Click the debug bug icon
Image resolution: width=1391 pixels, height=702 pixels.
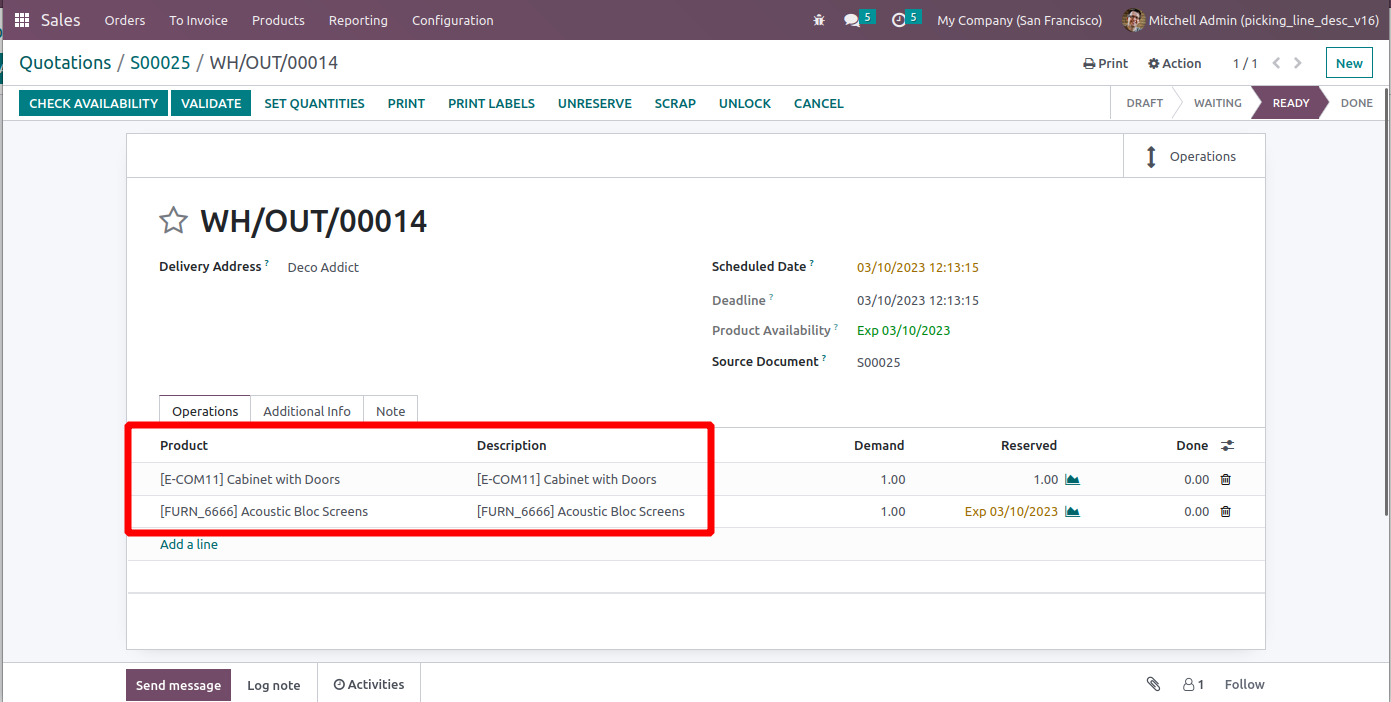tap(820, 20)
